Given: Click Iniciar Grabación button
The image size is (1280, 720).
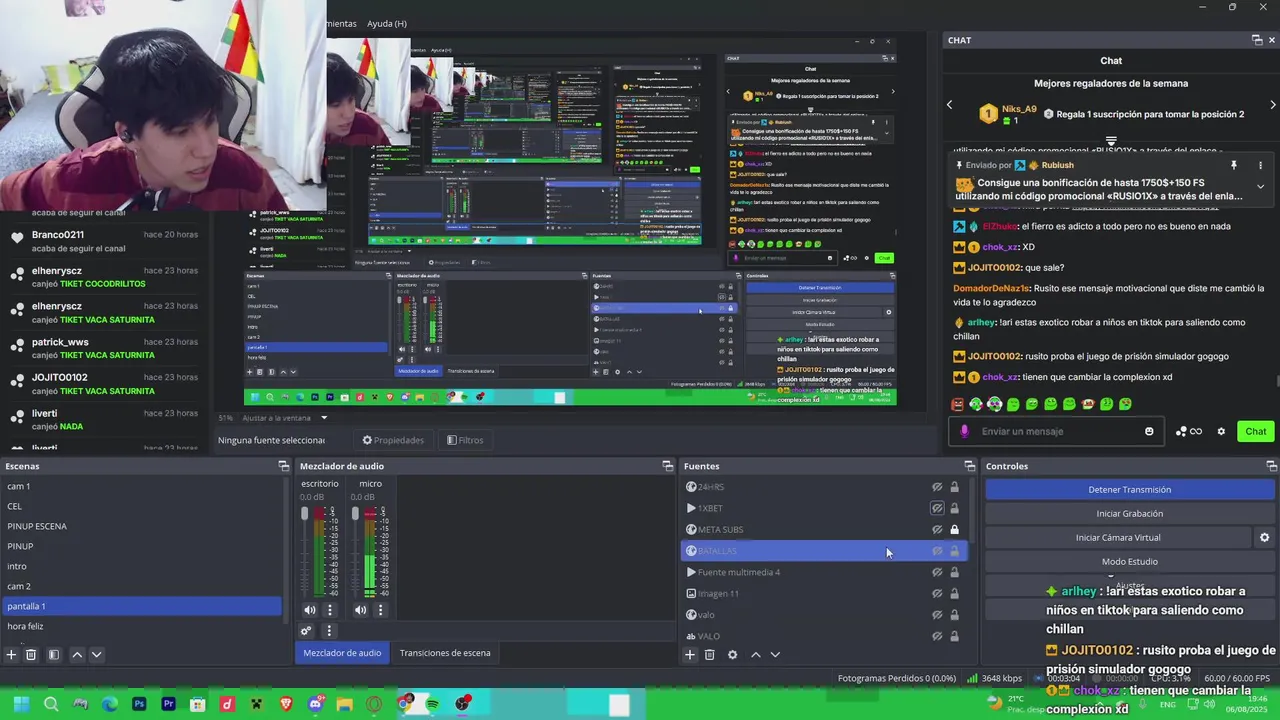Looking at the screenshot, I should coord(1129,514).
